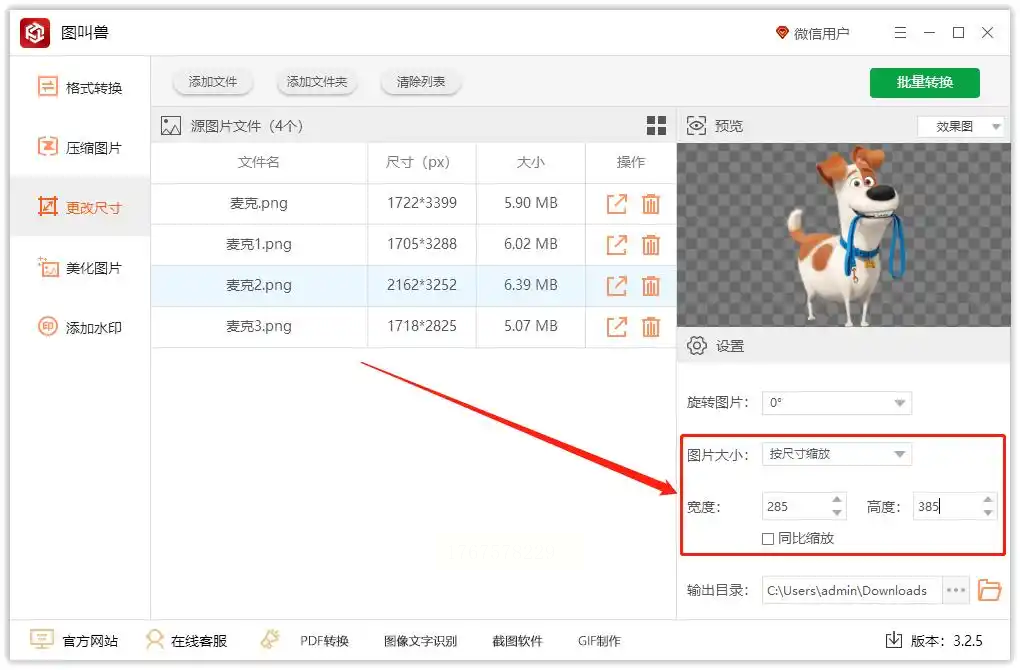
Task: Open export icon for 麦克.png row
Action: point(616,204)
